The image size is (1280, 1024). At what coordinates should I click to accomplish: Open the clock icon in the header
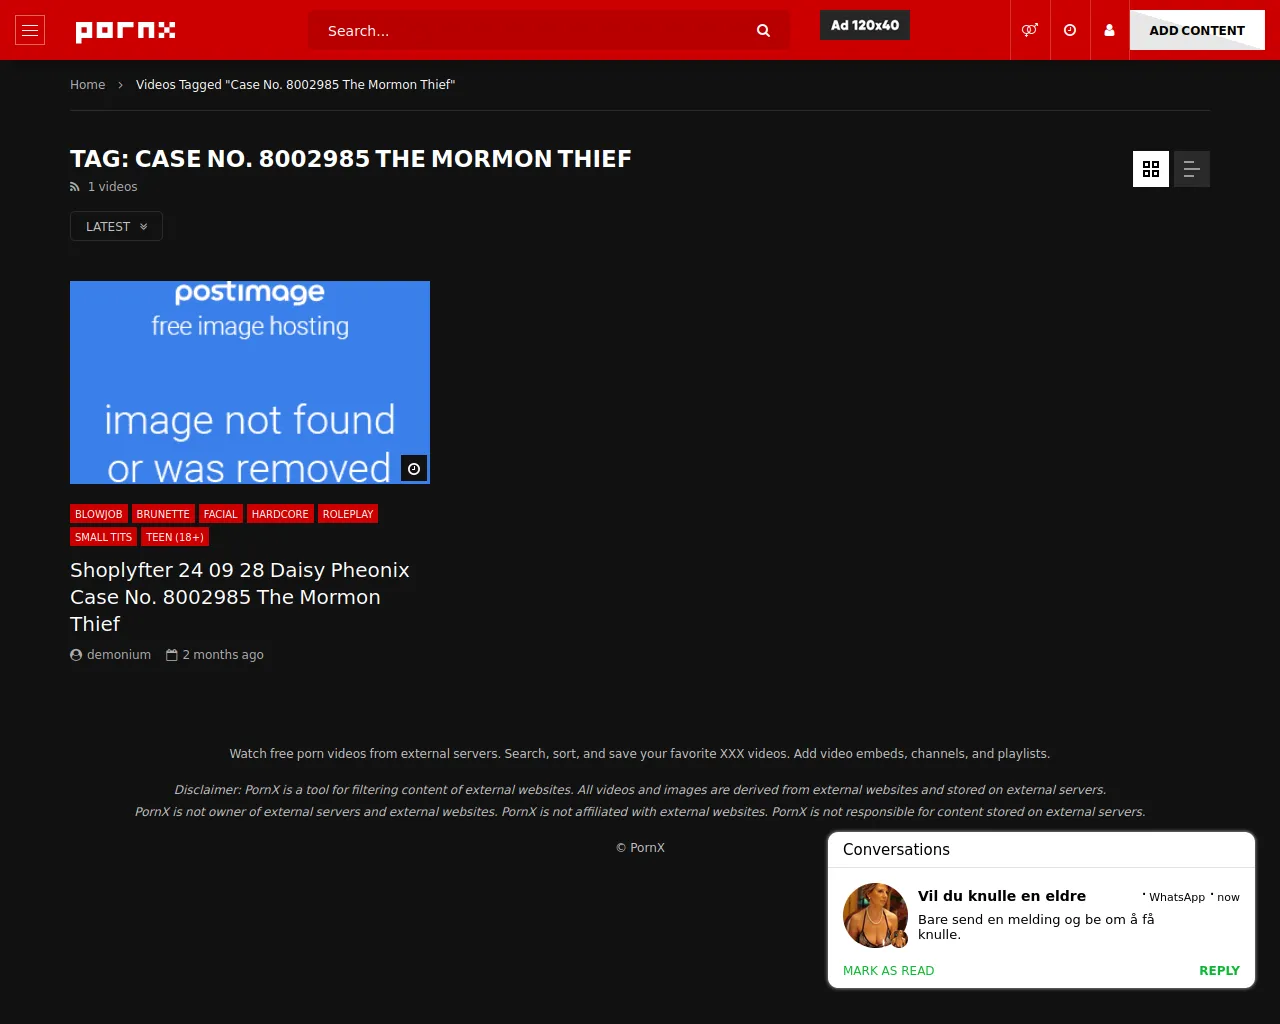click(x=1070, y=30)
